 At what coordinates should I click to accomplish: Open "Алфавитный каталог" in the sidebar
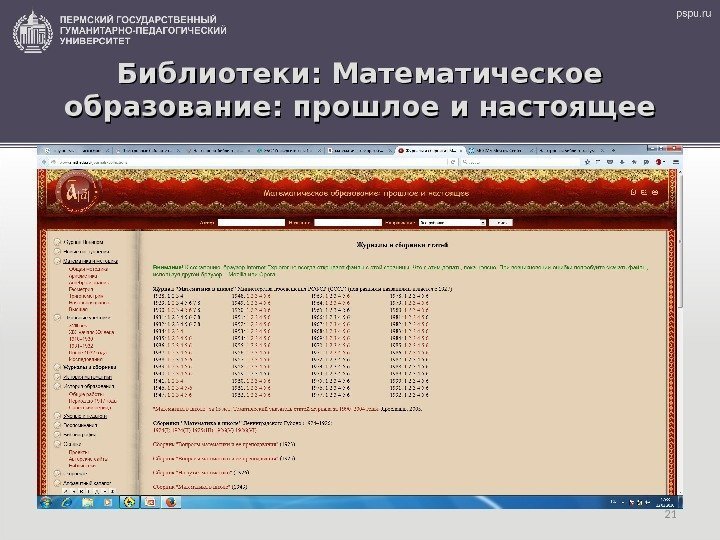pyautogui.click(x=87, y=483)
